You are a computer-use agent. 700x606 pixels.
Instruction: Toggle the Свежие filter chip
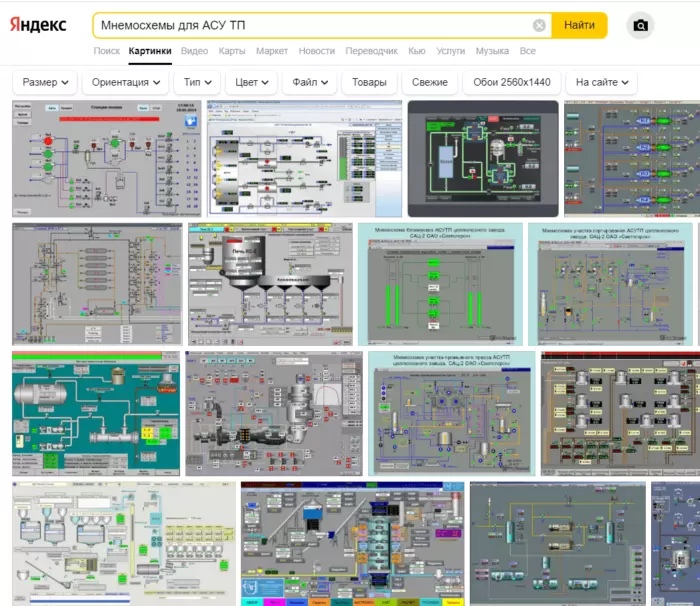(x=429, y=82)
